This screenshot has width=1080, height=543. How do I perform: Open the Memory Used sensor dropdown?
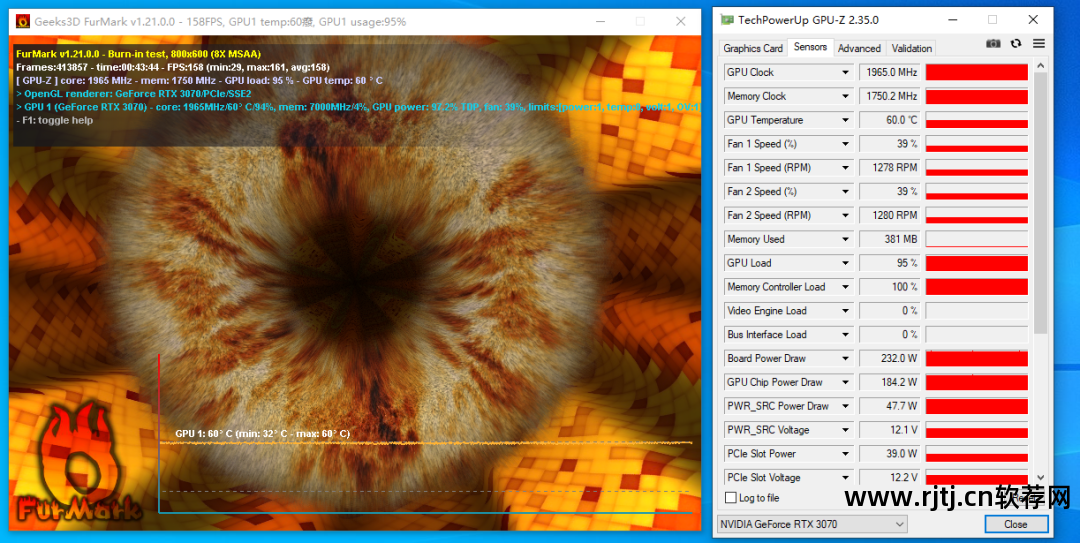(x=845, y=239)
